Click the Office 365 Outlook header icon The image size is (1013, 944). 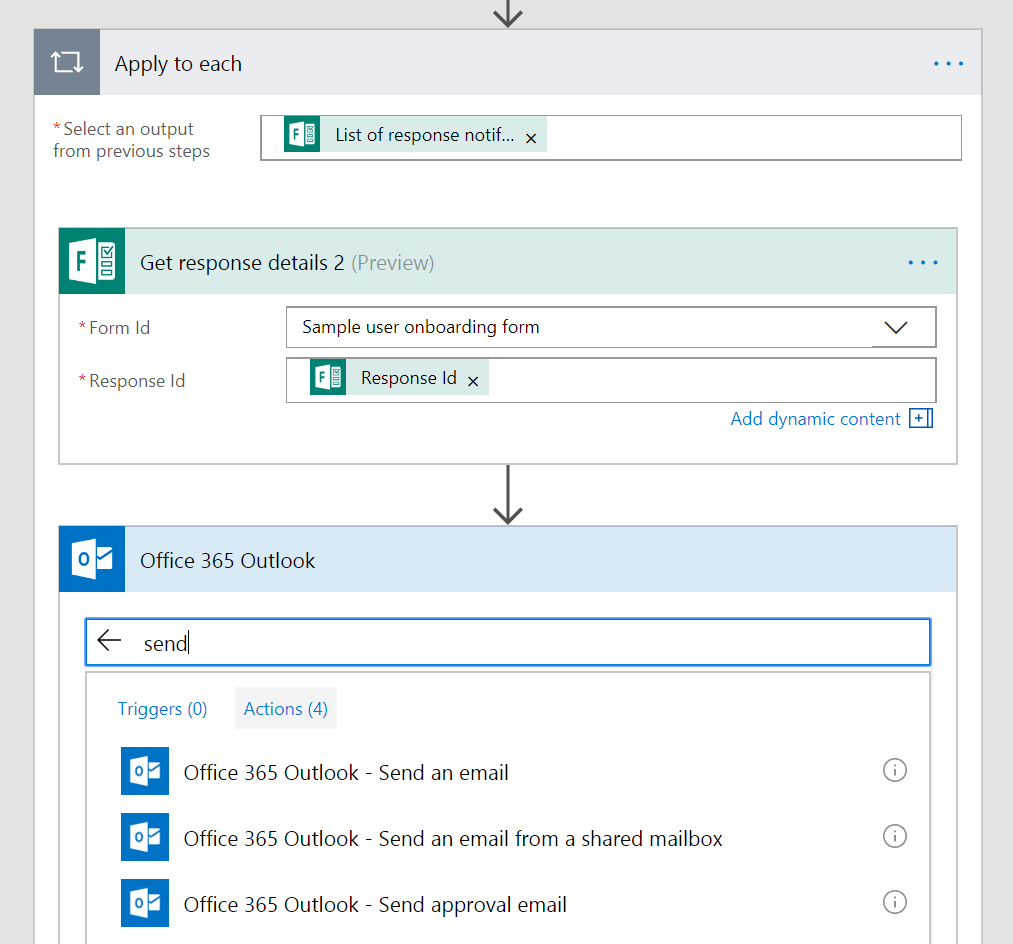92,560
